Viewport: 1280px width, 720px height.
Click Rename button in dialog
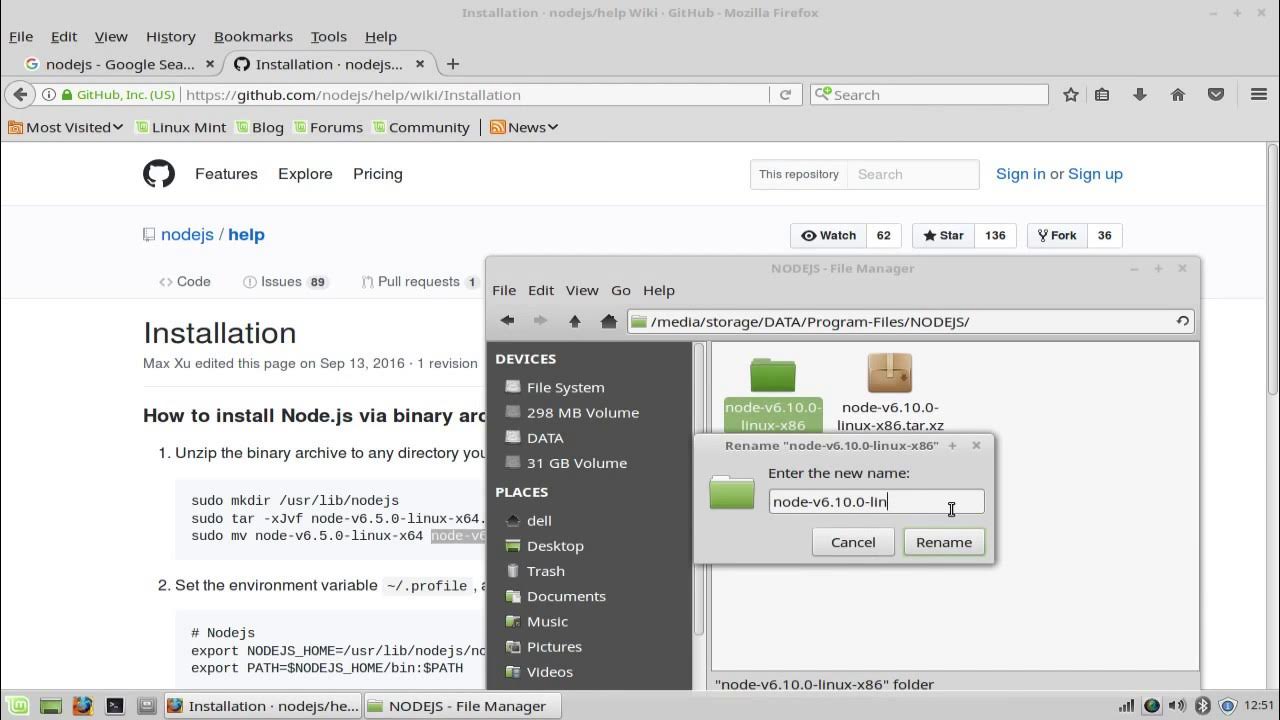click(944, 542)
